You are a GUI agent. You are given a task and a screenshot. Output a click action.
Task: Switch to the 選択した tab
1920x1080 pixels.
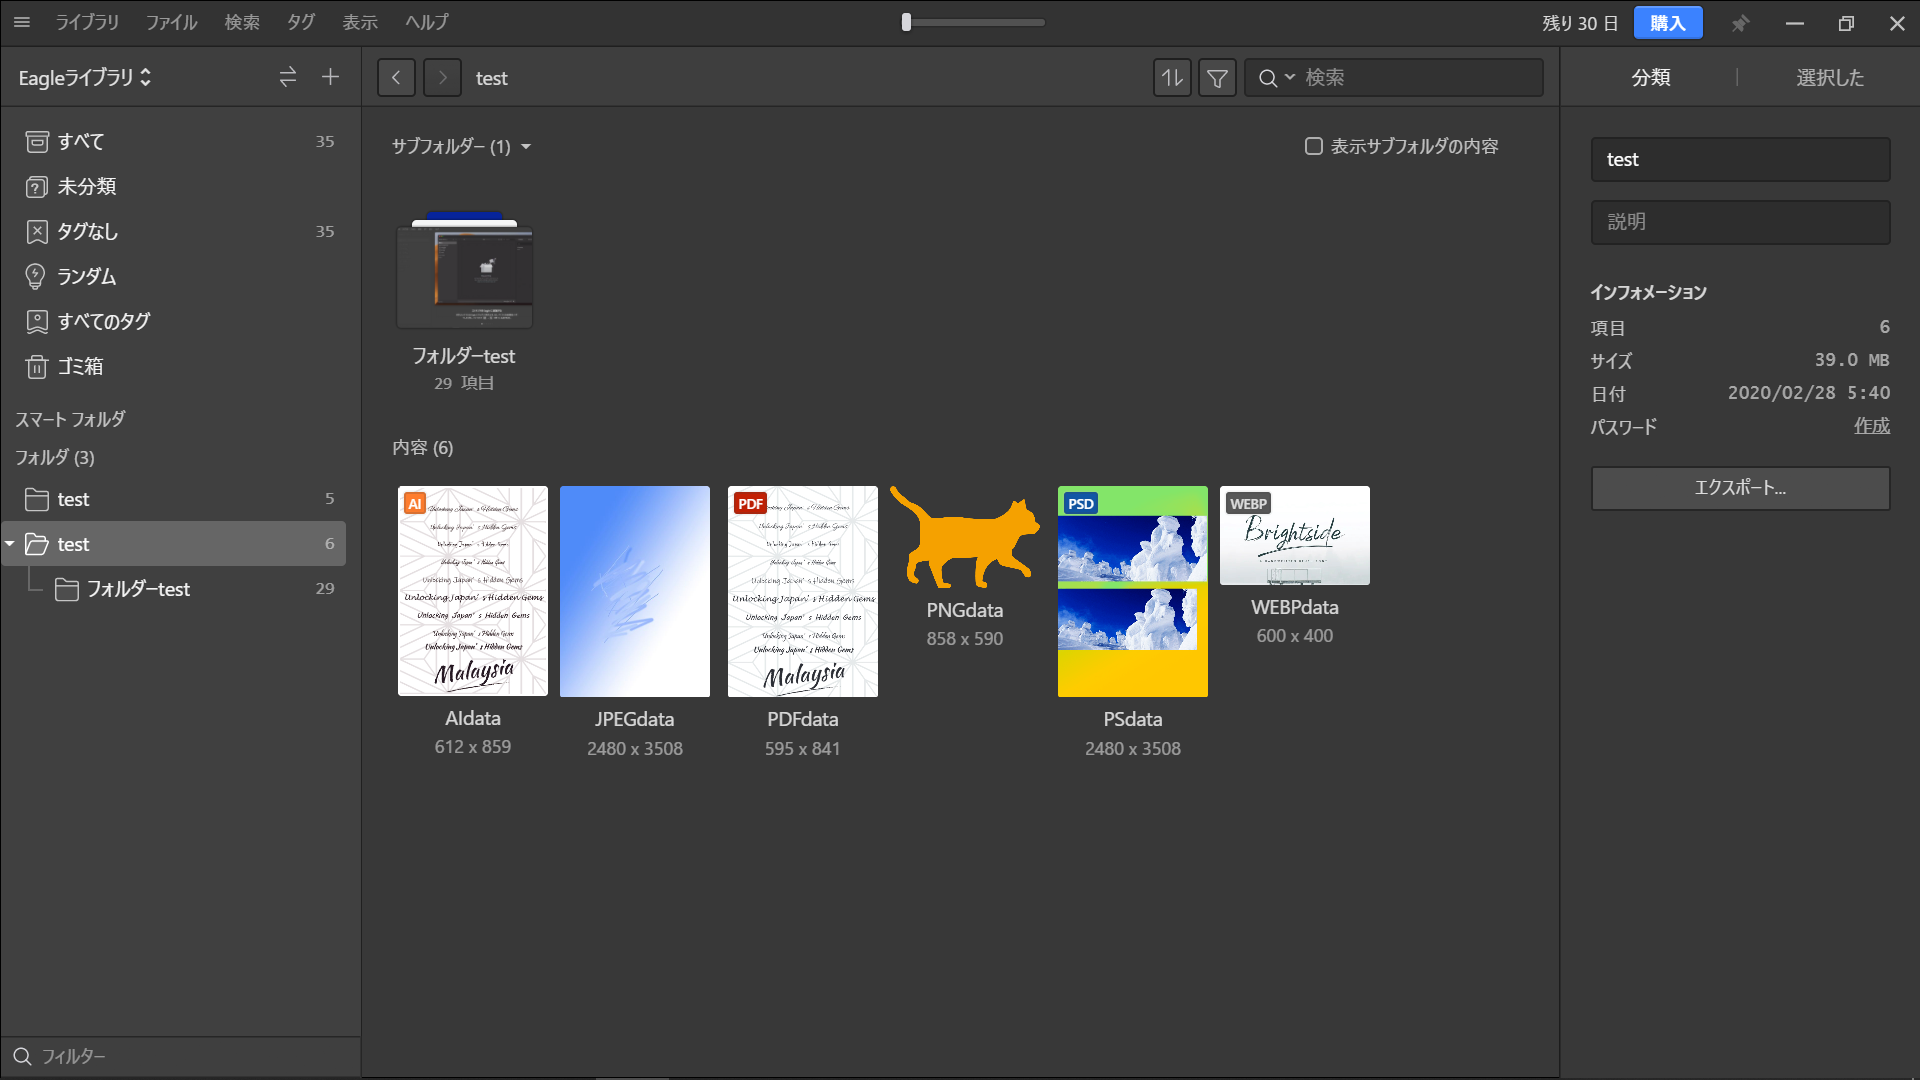[1829, 77]
